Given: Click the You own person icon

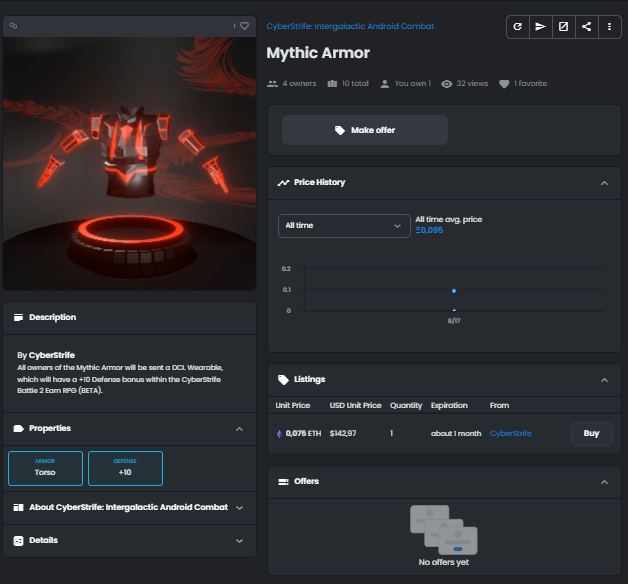Looking at the screenshot, I should [x=384, y=84].
